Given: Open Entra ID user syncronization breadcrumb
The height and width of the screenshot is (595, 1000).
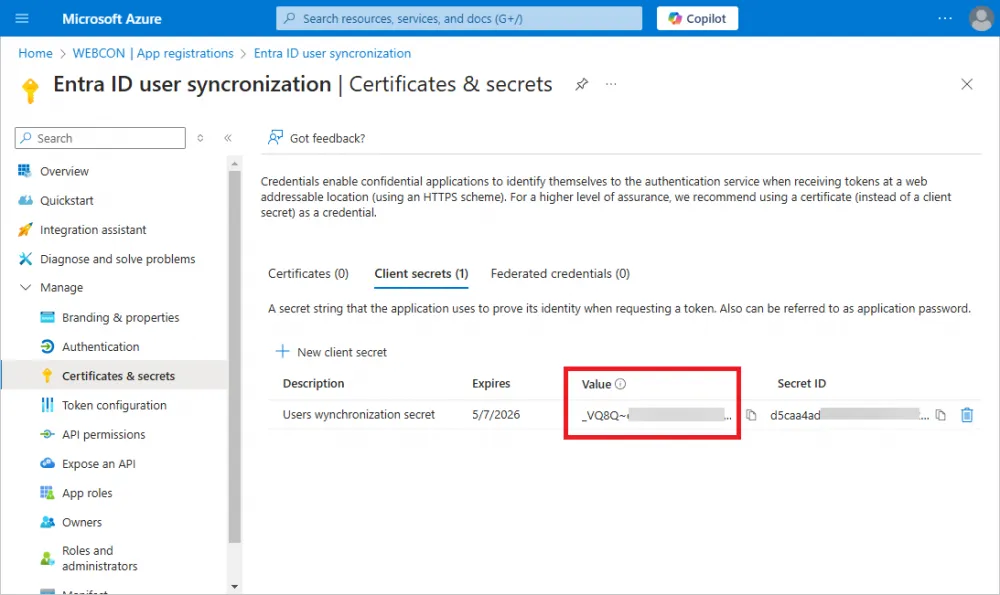Looking at the screenshot, I should point(332,54).
